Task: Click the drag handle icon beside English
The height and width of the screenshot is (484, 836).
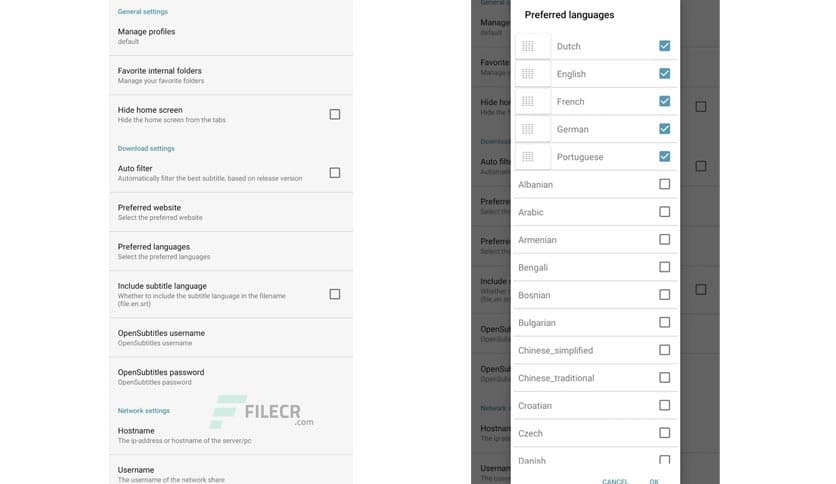Action: [528, 74]
